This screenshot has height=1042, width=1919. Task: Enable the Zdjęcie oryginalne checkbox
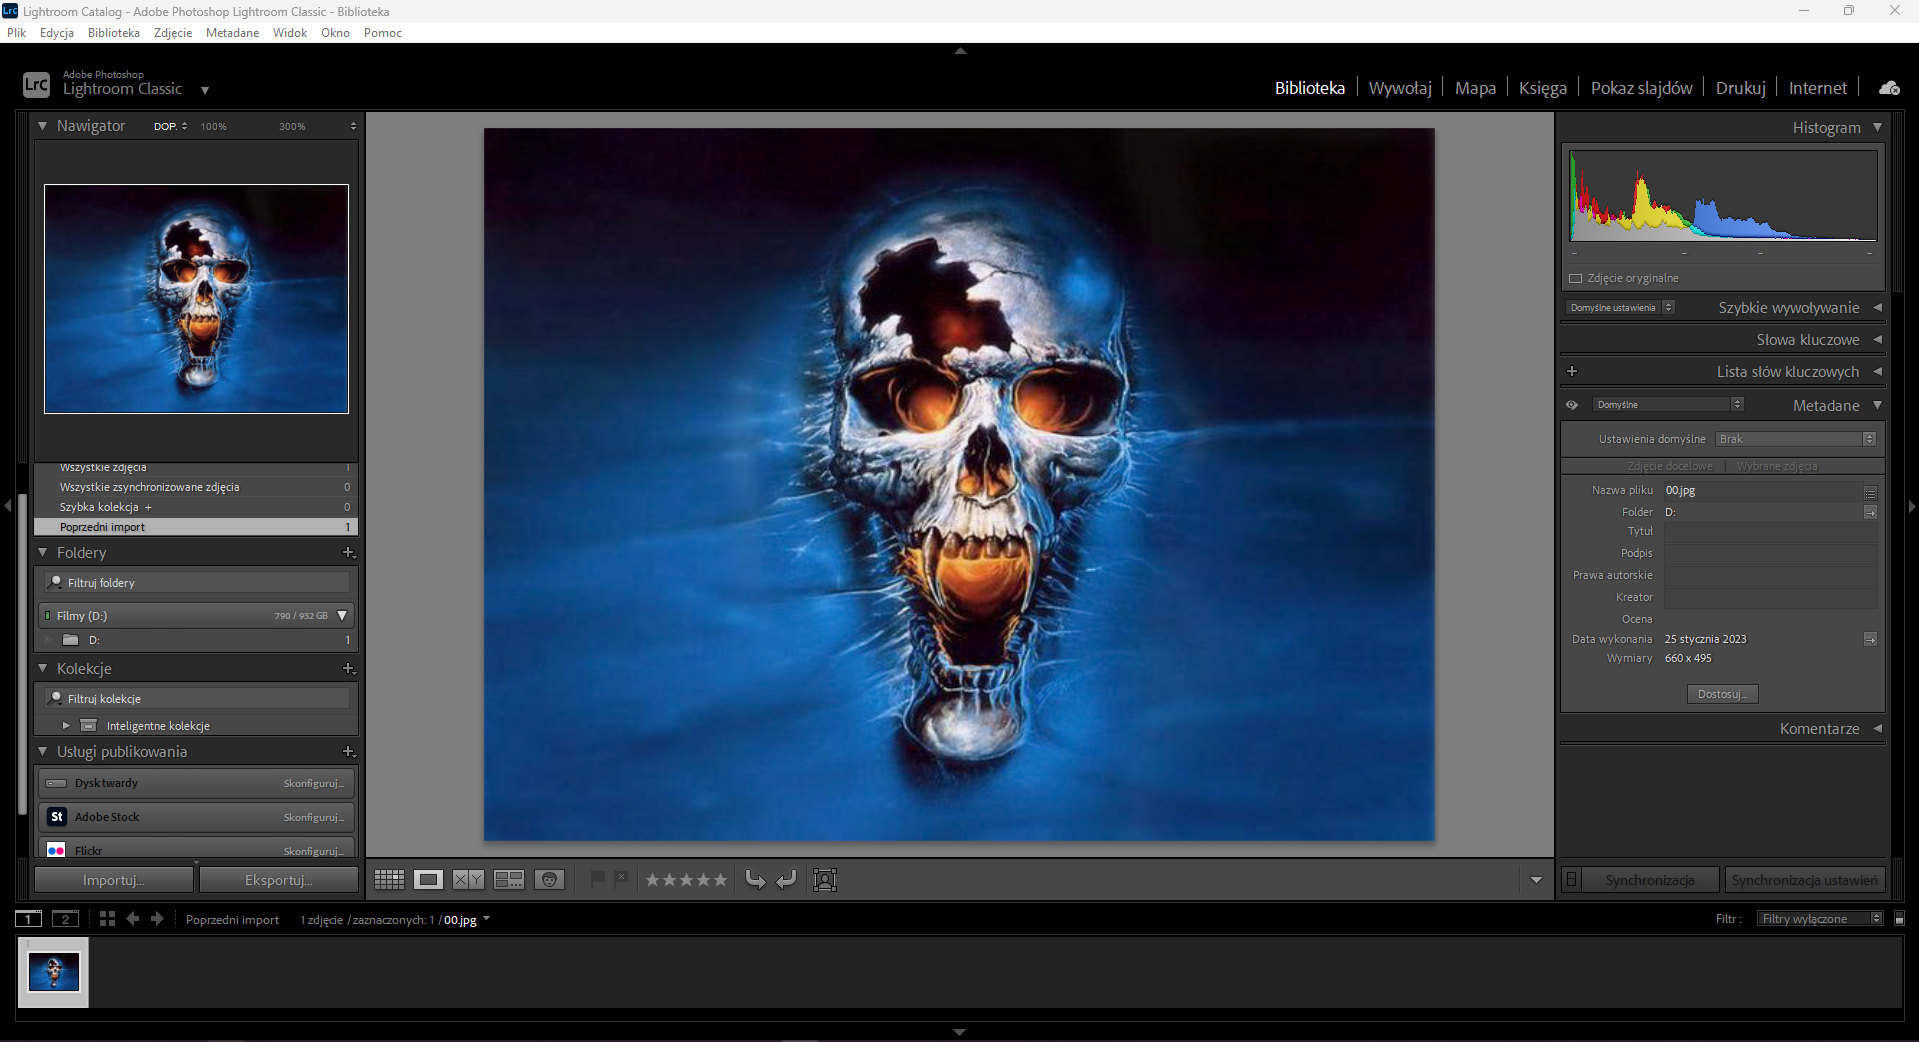tap(1576, 279)
